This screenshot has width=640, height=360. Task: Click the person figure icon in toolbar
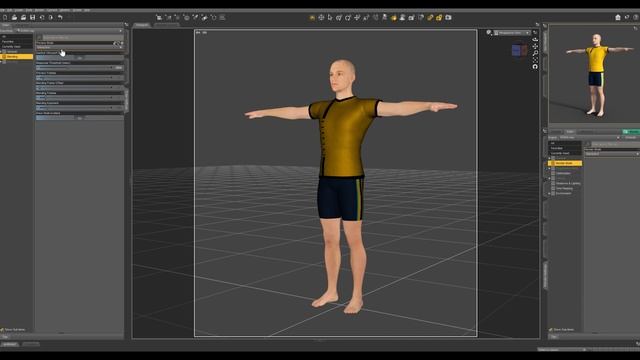402,18
